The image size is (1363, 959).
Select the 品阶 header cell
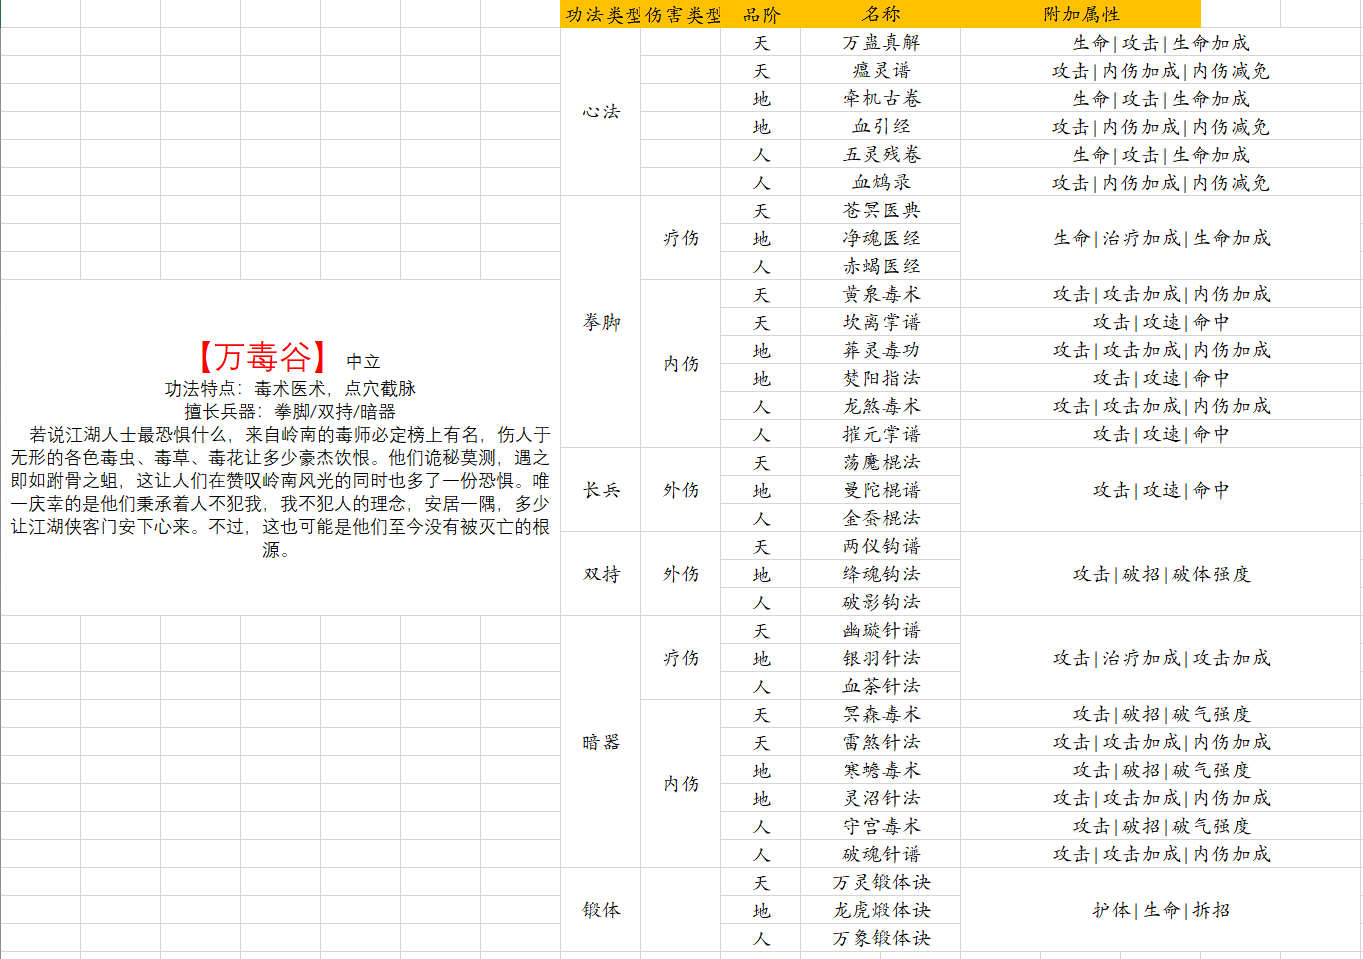point(761,14)
